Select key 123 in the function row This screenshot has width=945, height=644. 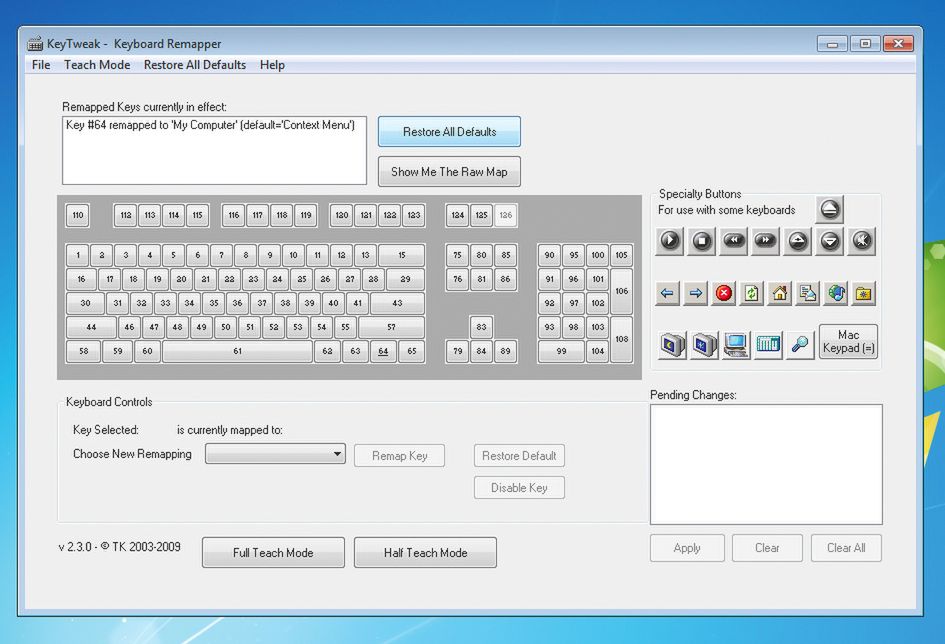pyautogui.click(x=413, y=215)
